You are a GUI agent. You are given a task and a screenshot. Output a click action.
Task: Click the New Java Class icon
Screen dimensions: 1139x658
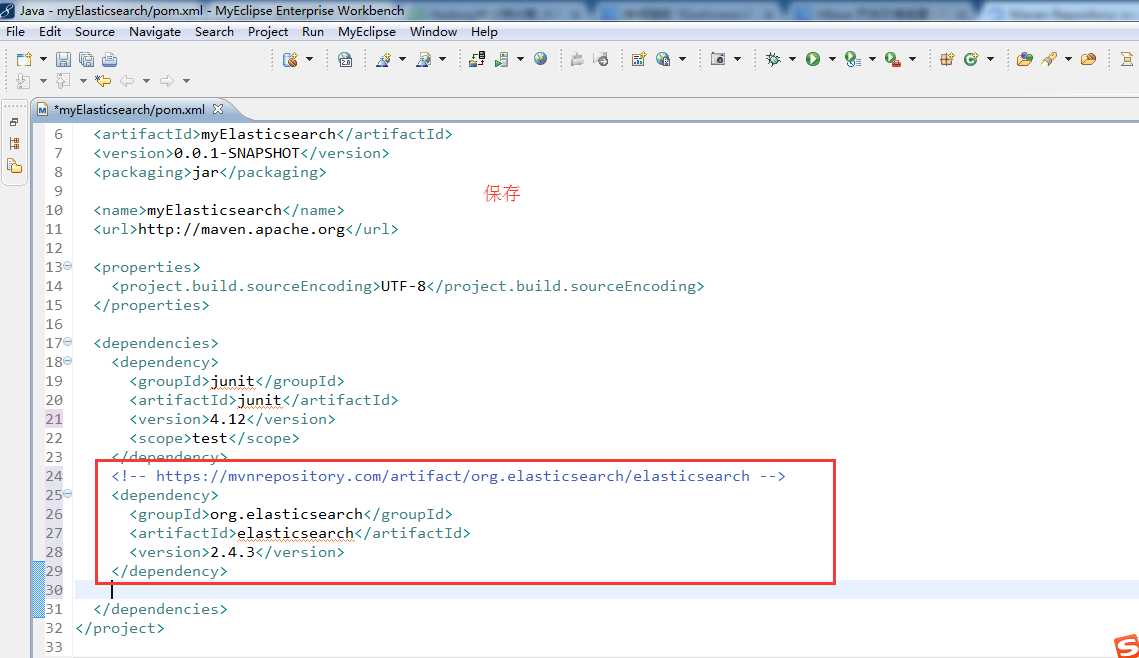click(x=970, y=60)
